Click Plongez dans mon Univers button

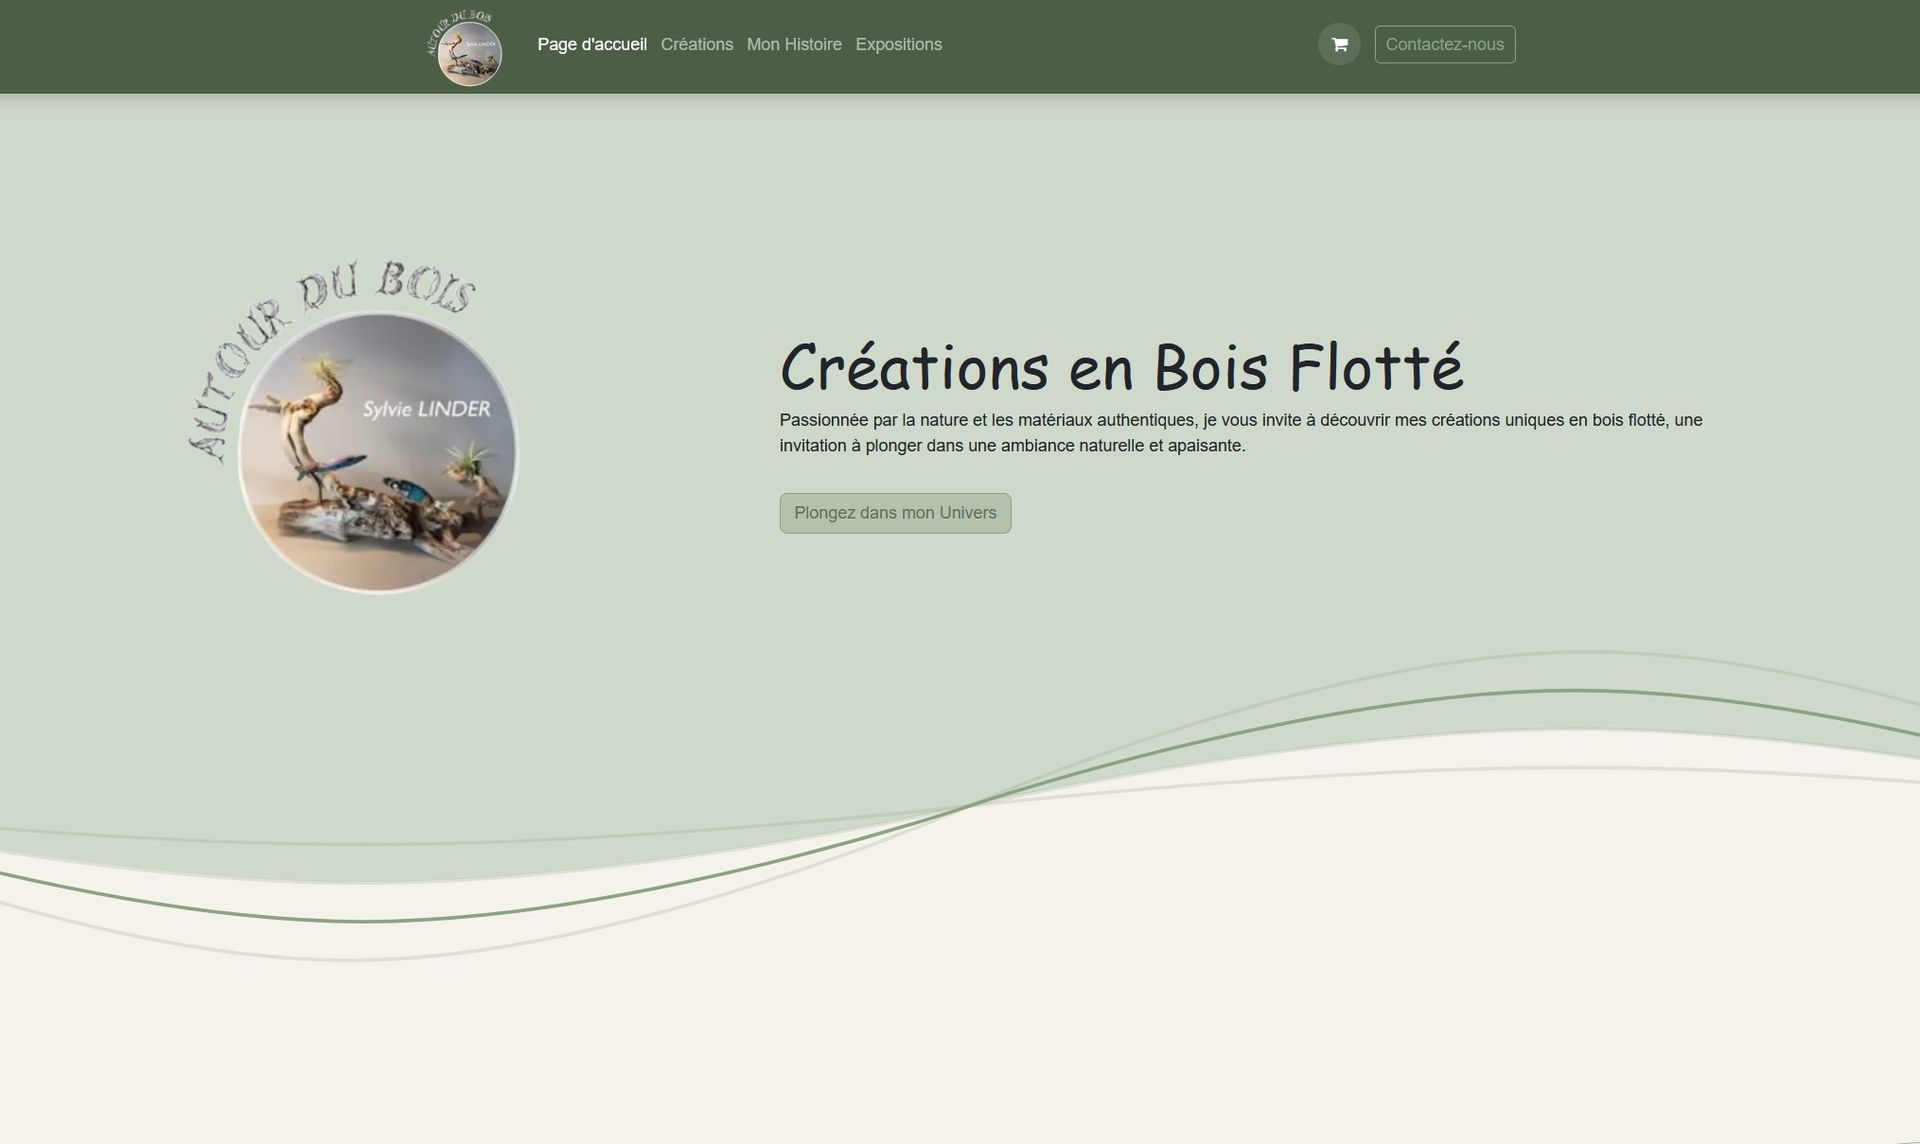click(x=895, y=513)
